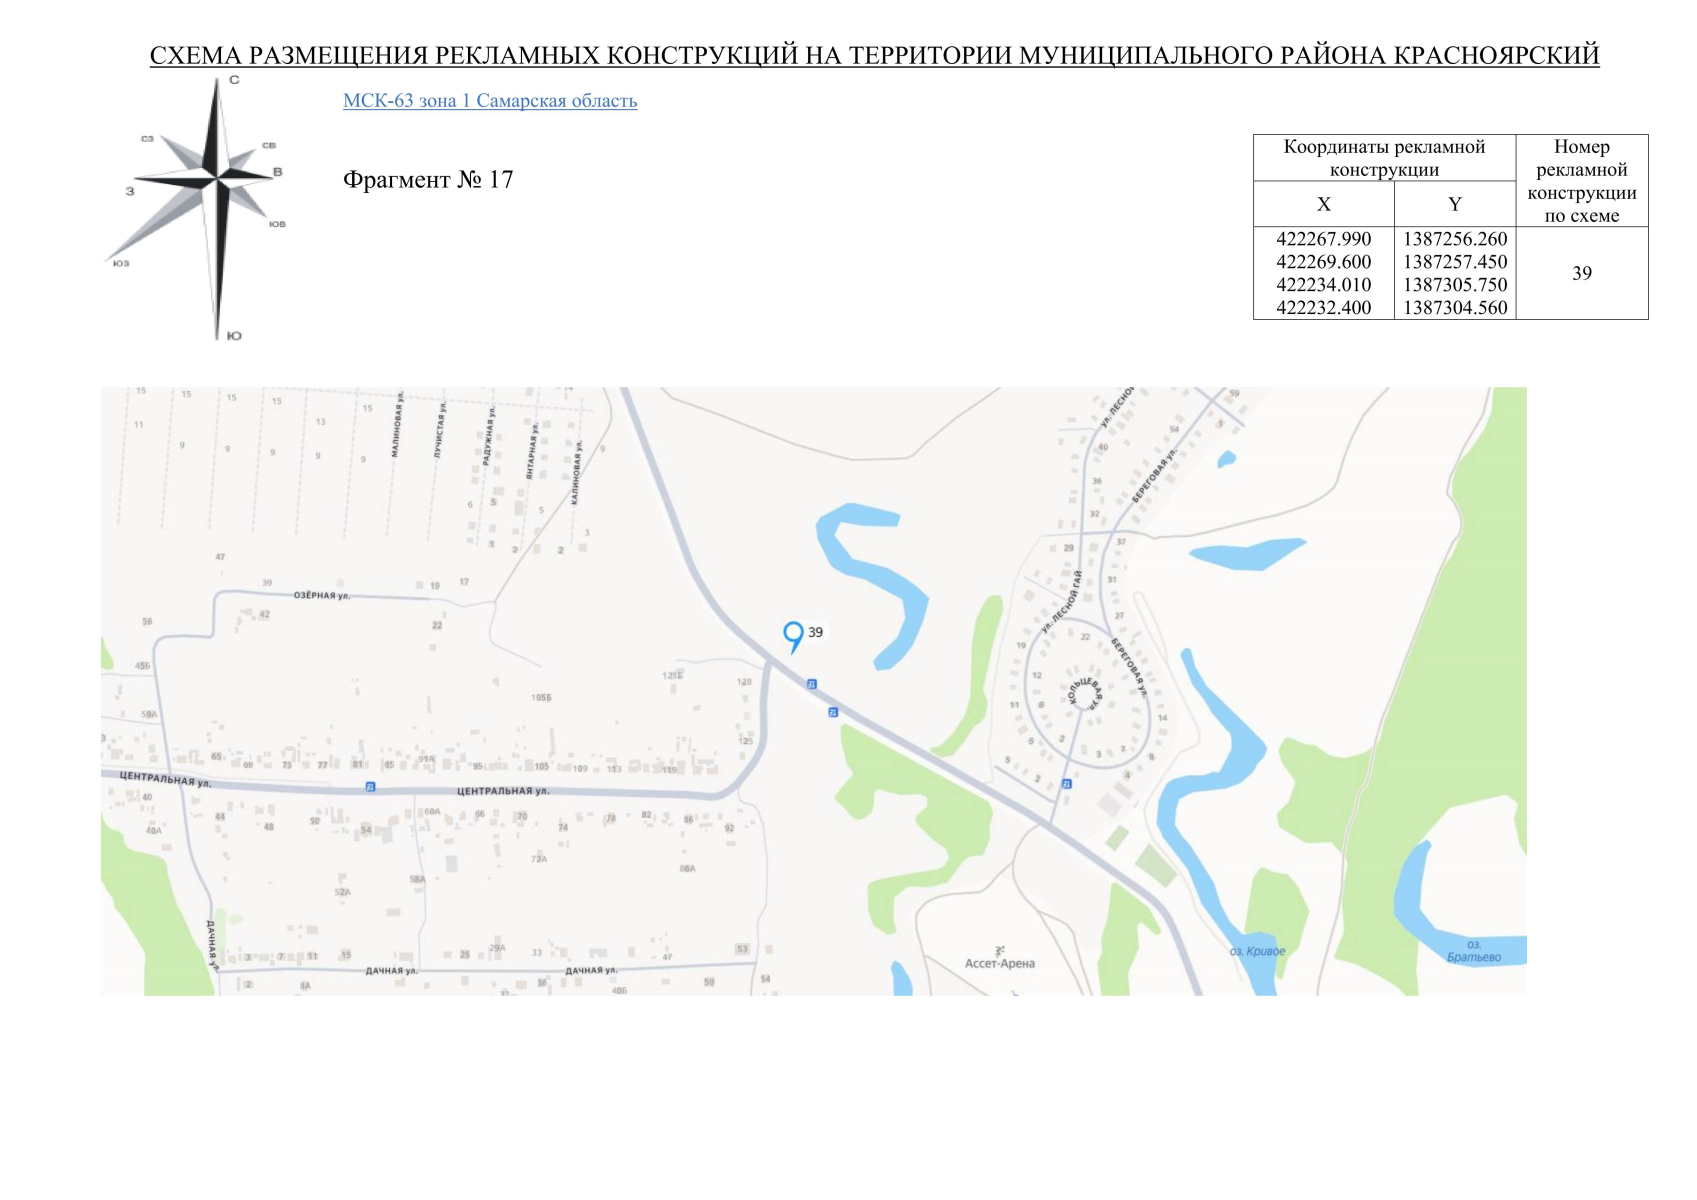Click the Кольцевая ул. circular street label
Screen dimensions: 1697x1200
(x=1083, y=692)
